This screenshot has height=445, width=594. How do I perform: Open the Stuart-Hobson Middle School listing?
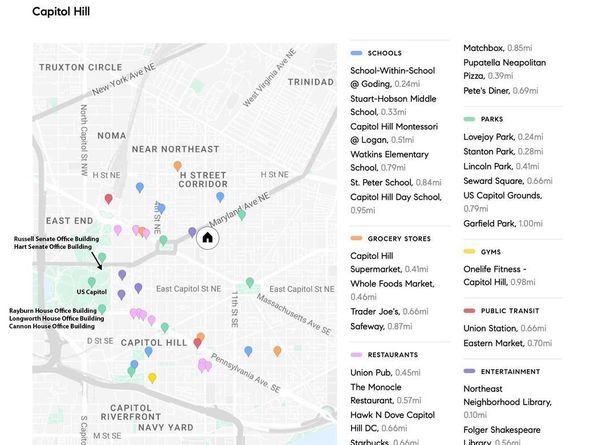(393, 105)
